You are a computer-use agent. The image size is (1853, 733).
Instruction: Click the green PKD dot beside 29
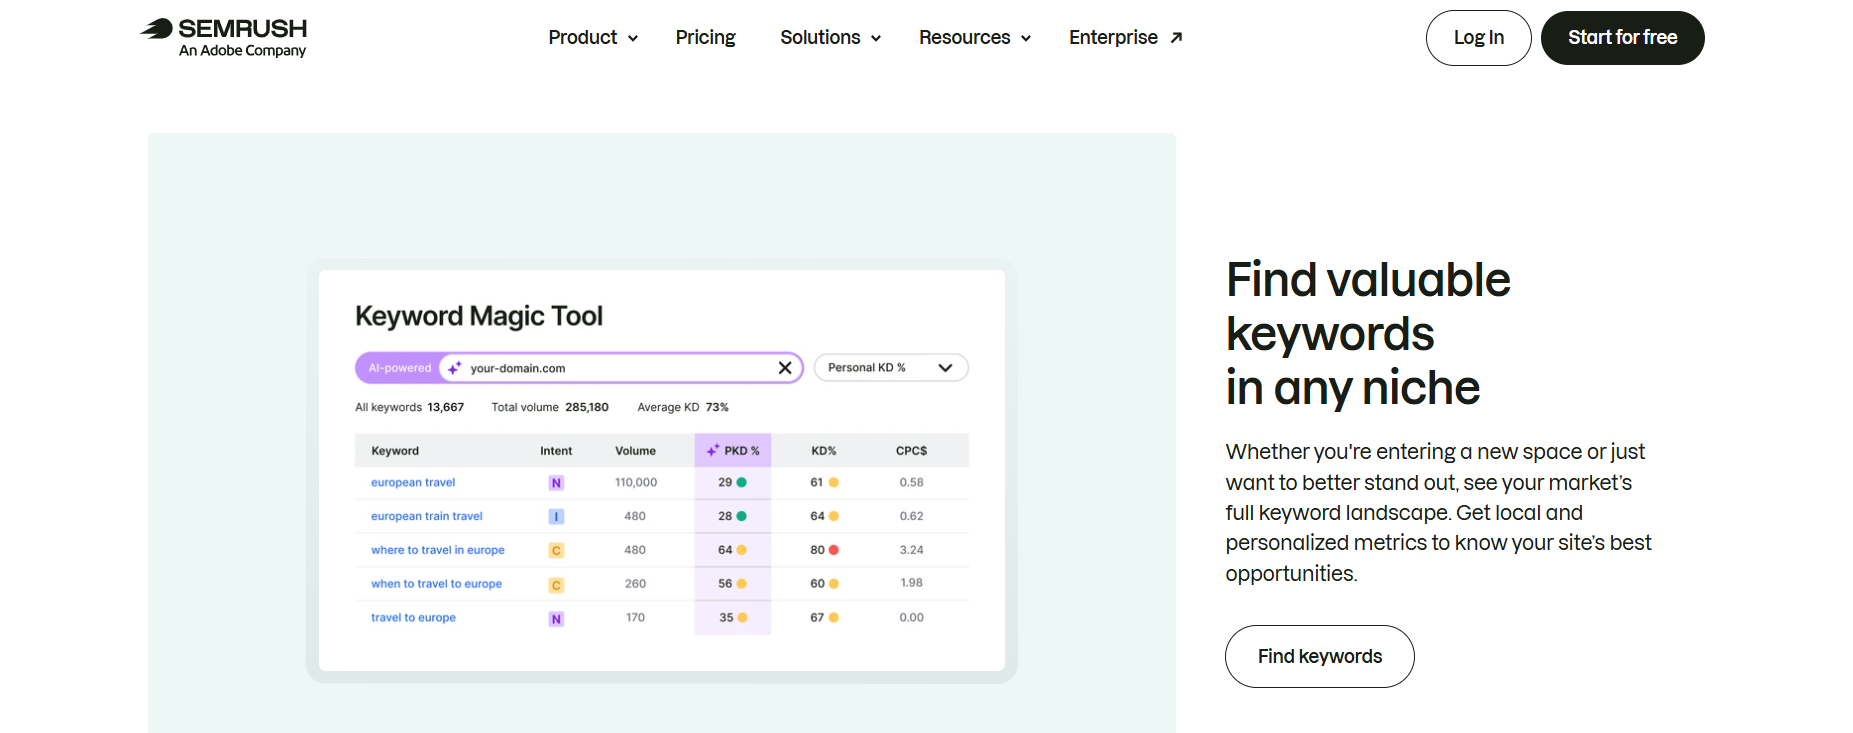point(742,482)
